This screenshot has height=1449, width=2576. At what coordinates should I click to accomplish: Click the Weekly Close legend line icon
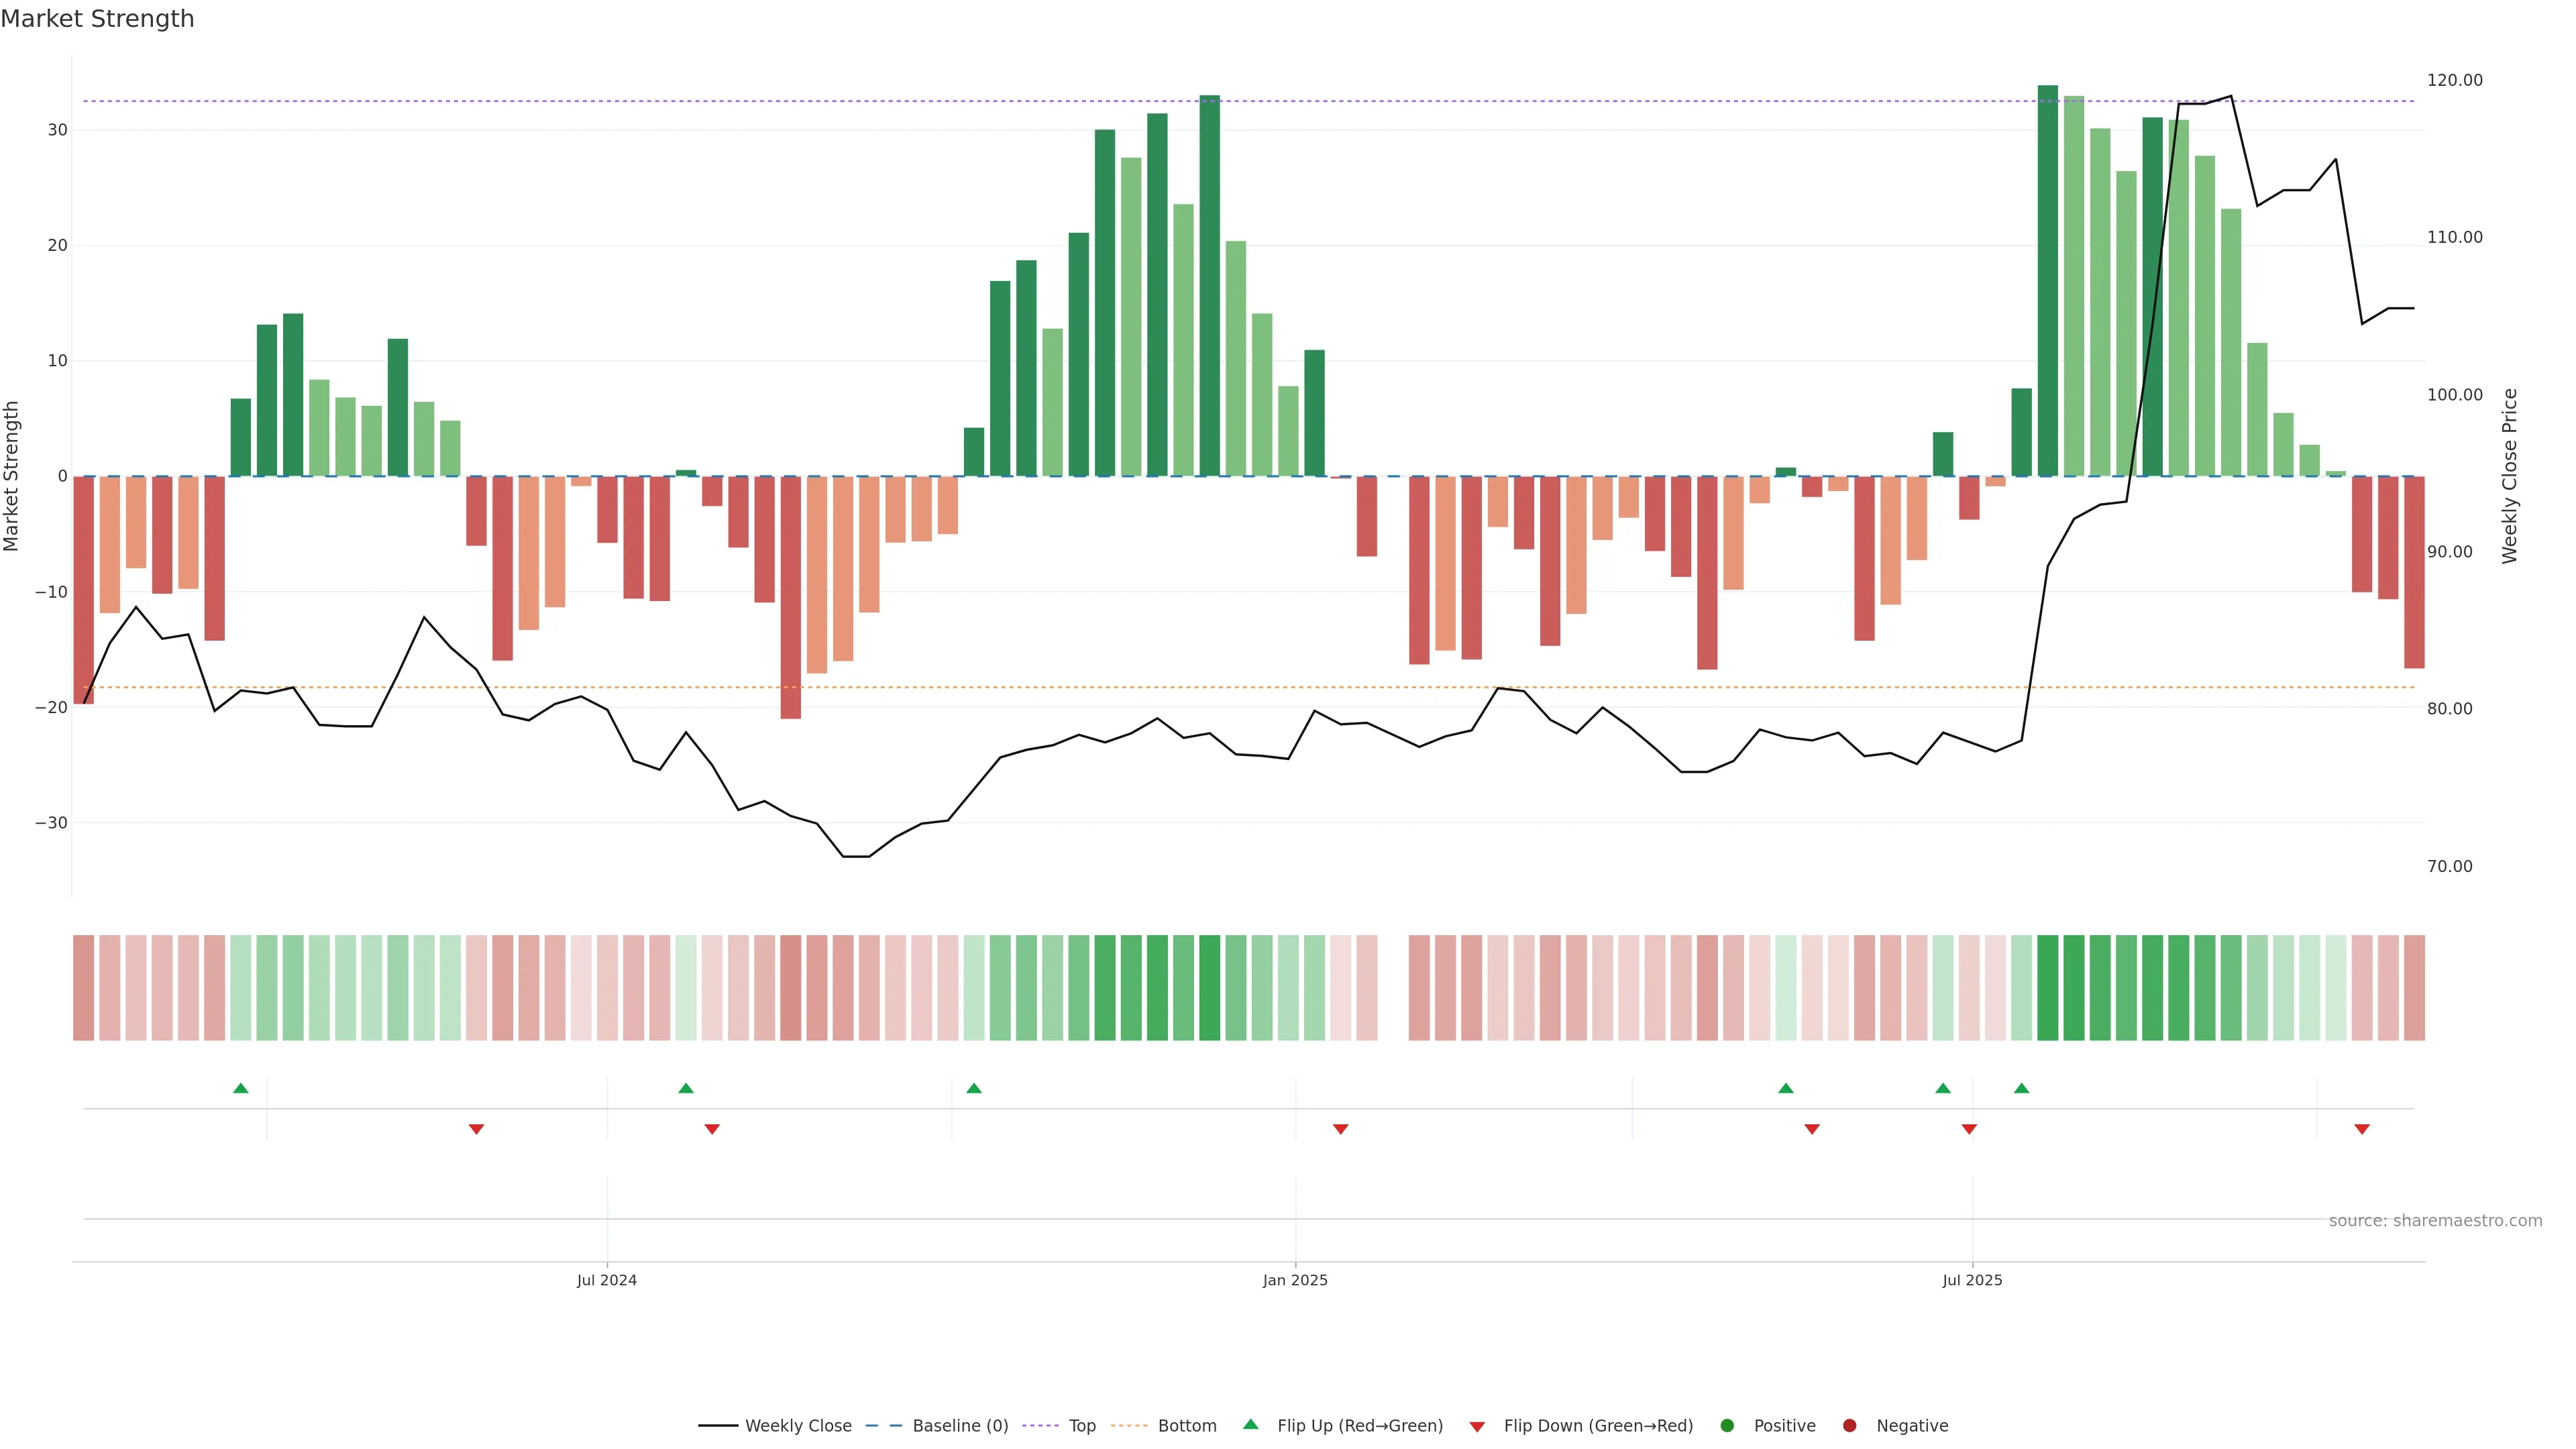tap(718, 1426)
